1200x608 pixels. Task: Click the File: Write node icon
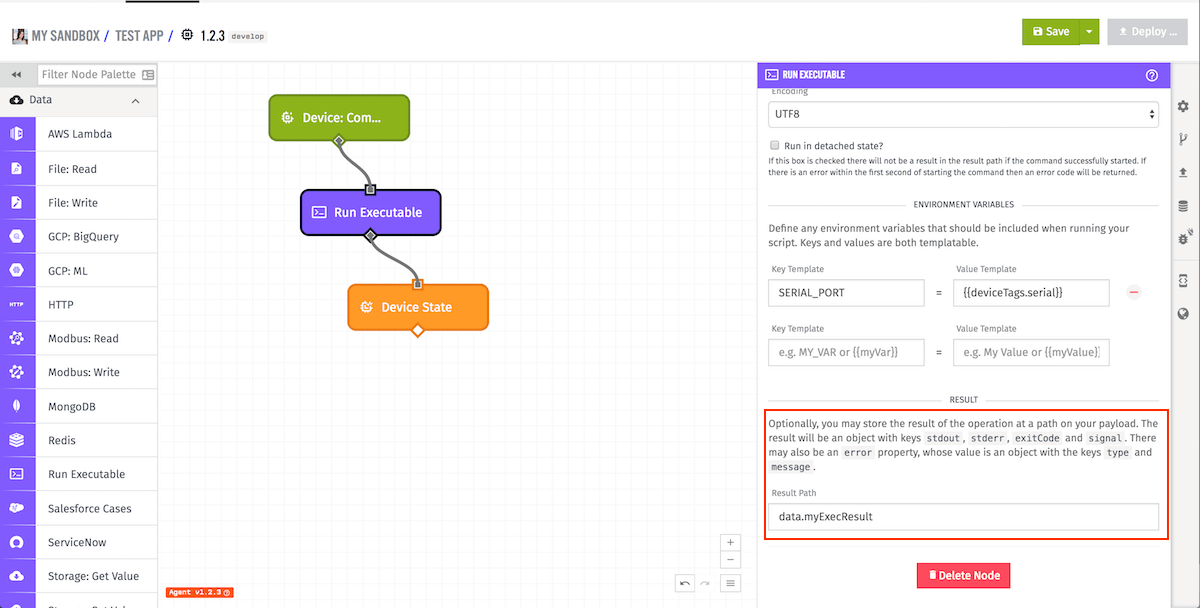[17, 202]
